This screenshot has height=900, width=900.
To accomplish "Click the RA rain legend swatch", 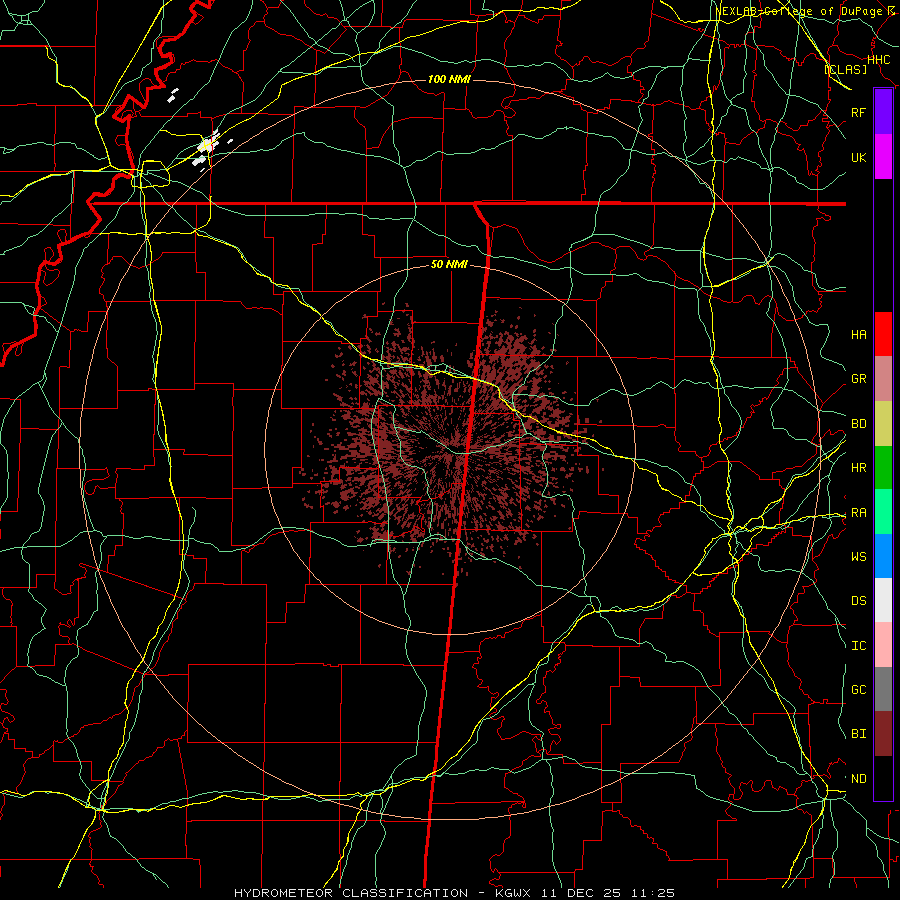I will click(883, 512).
